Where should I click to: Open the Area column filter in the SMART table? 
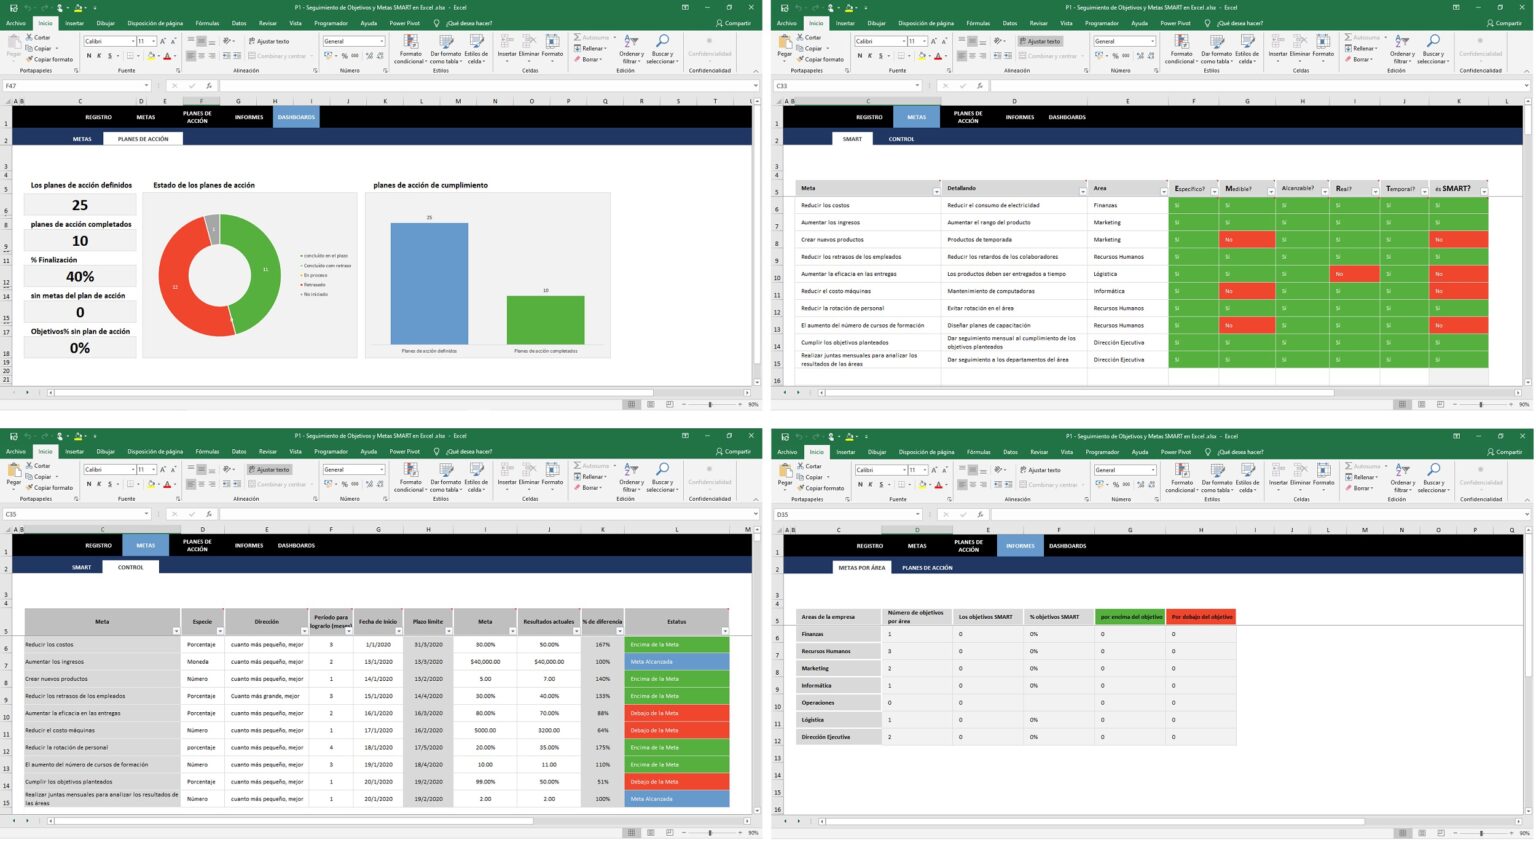[x=1163, y=191]
